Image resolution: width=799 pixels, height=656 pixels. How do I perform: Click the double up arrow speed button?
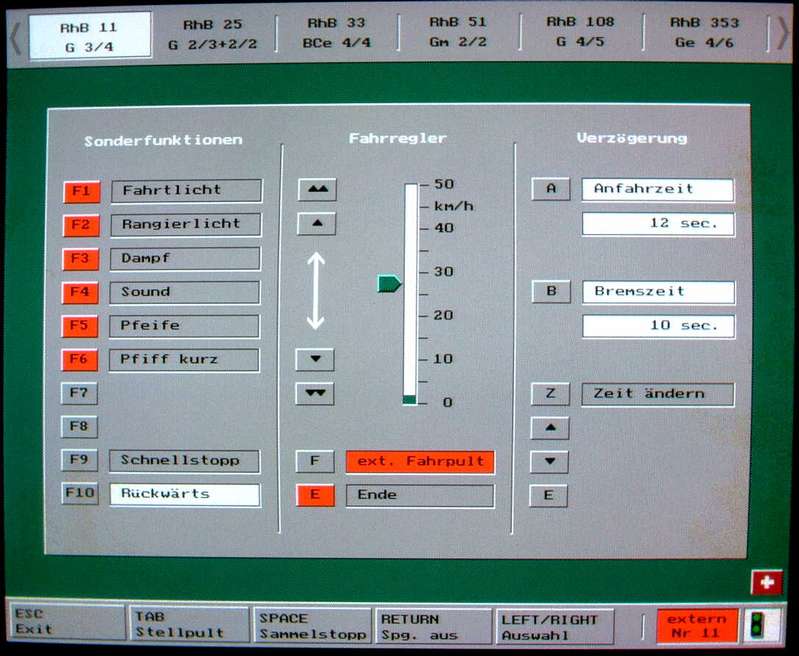[x=316, y=190]
